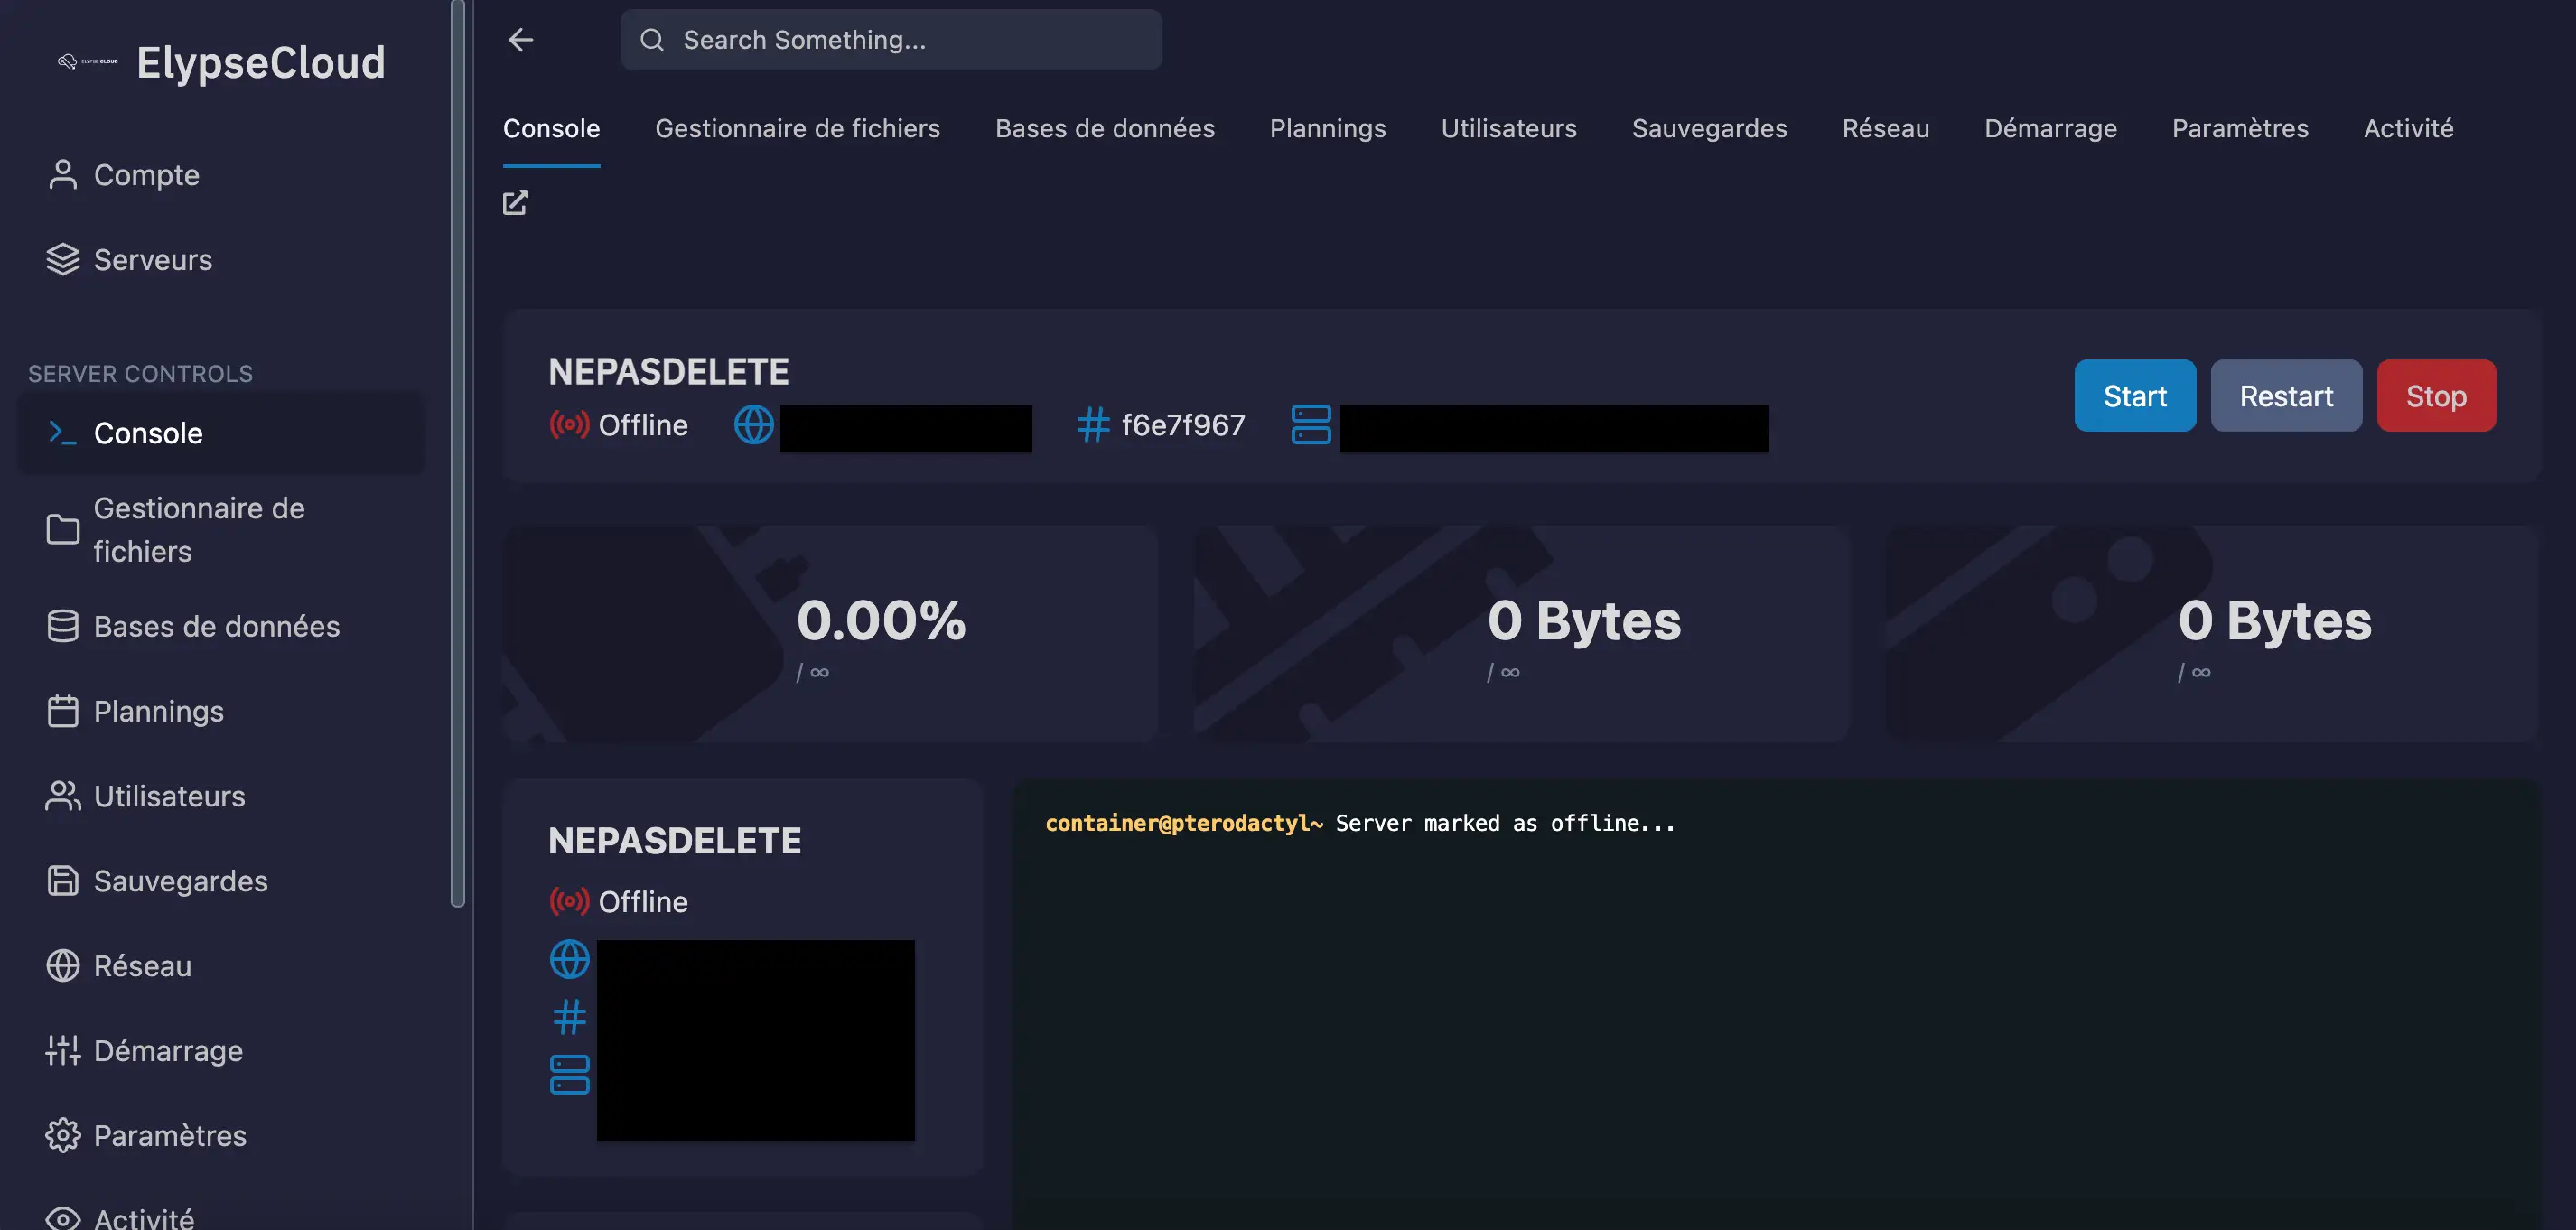
Task: Open the Utilisateurs tab
Action: pyautogui.click(x=1508, y=129)
